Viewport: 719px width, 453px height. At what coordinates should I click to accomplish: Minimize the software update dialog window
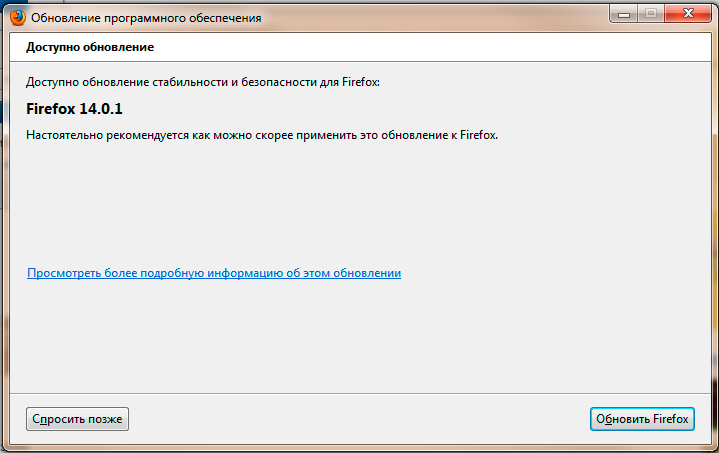tap(624, 13)
